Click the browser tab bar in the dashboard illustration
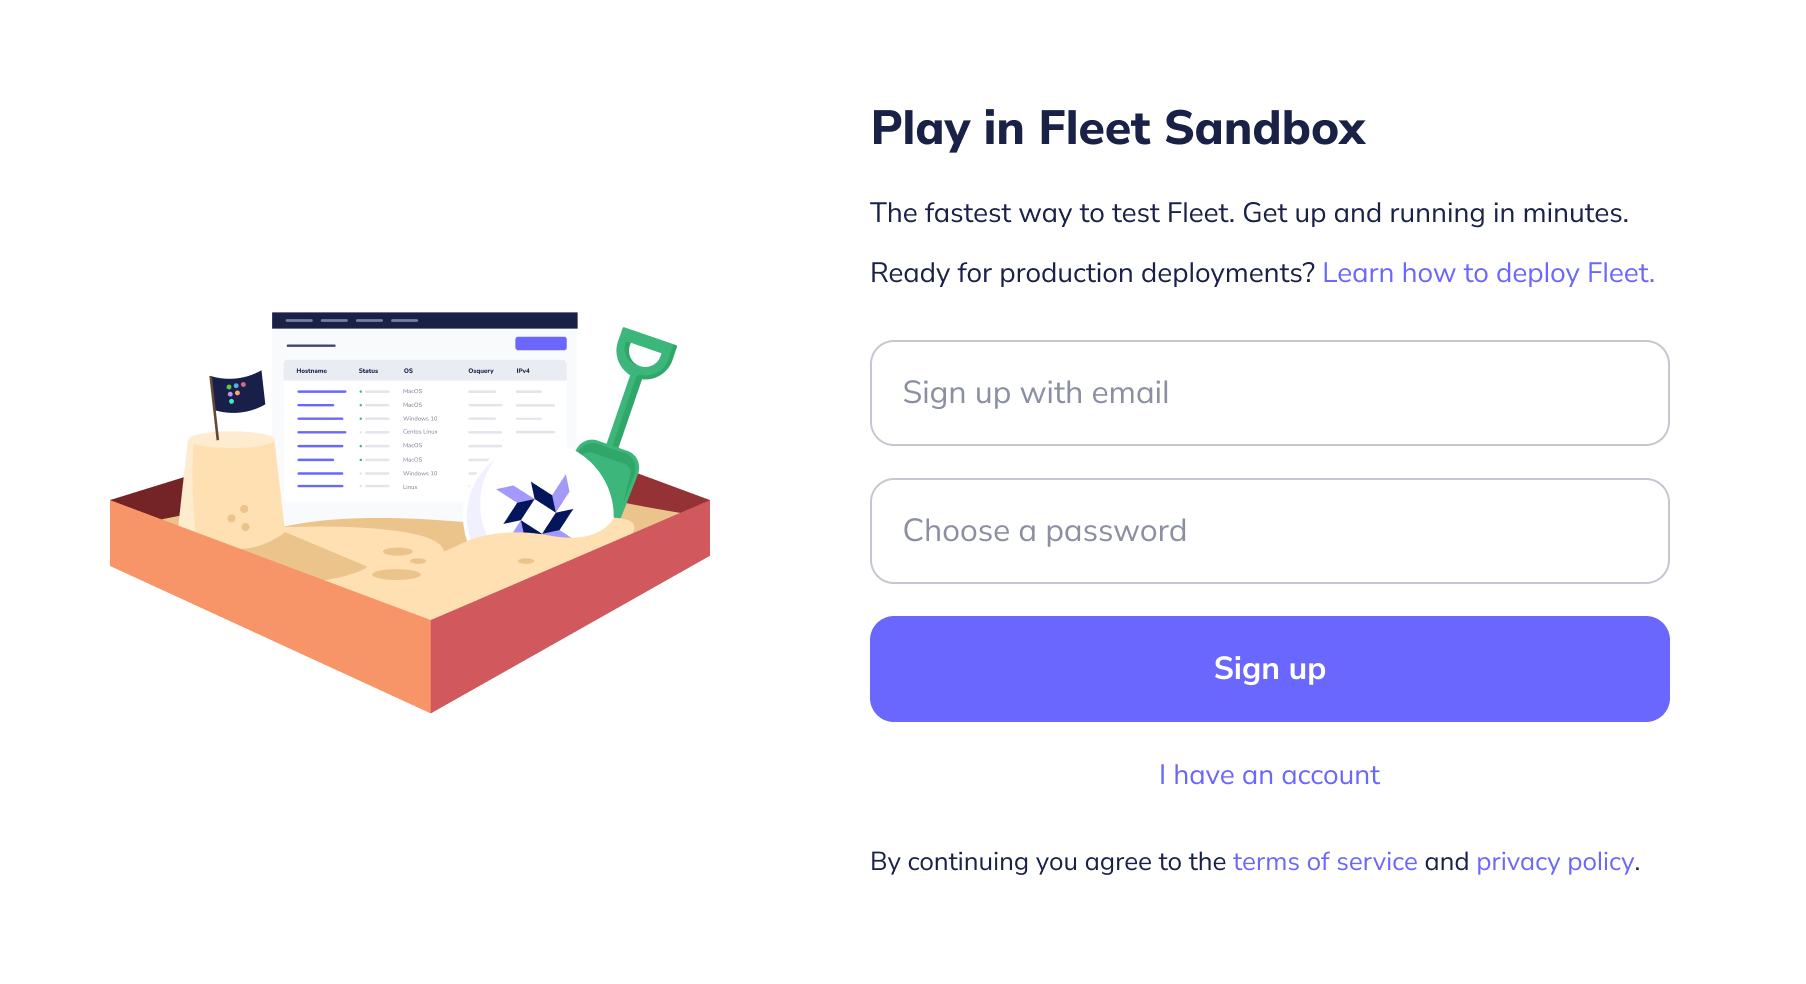 353,321
